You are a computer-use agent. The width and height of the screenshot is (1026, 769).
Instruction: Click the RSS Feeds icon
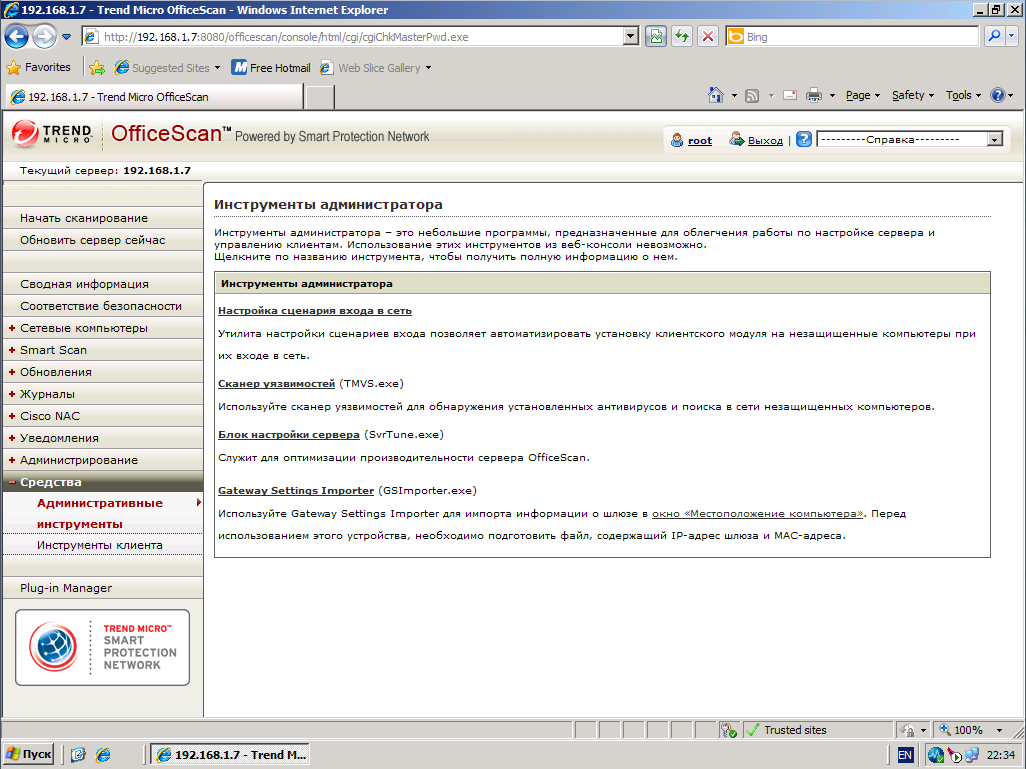(752, 96)
